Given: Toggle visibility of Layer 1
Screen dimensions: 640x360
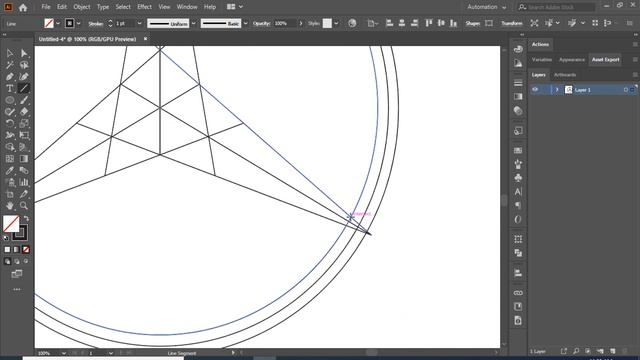Looking at the screenshot, I should point(535,90).
